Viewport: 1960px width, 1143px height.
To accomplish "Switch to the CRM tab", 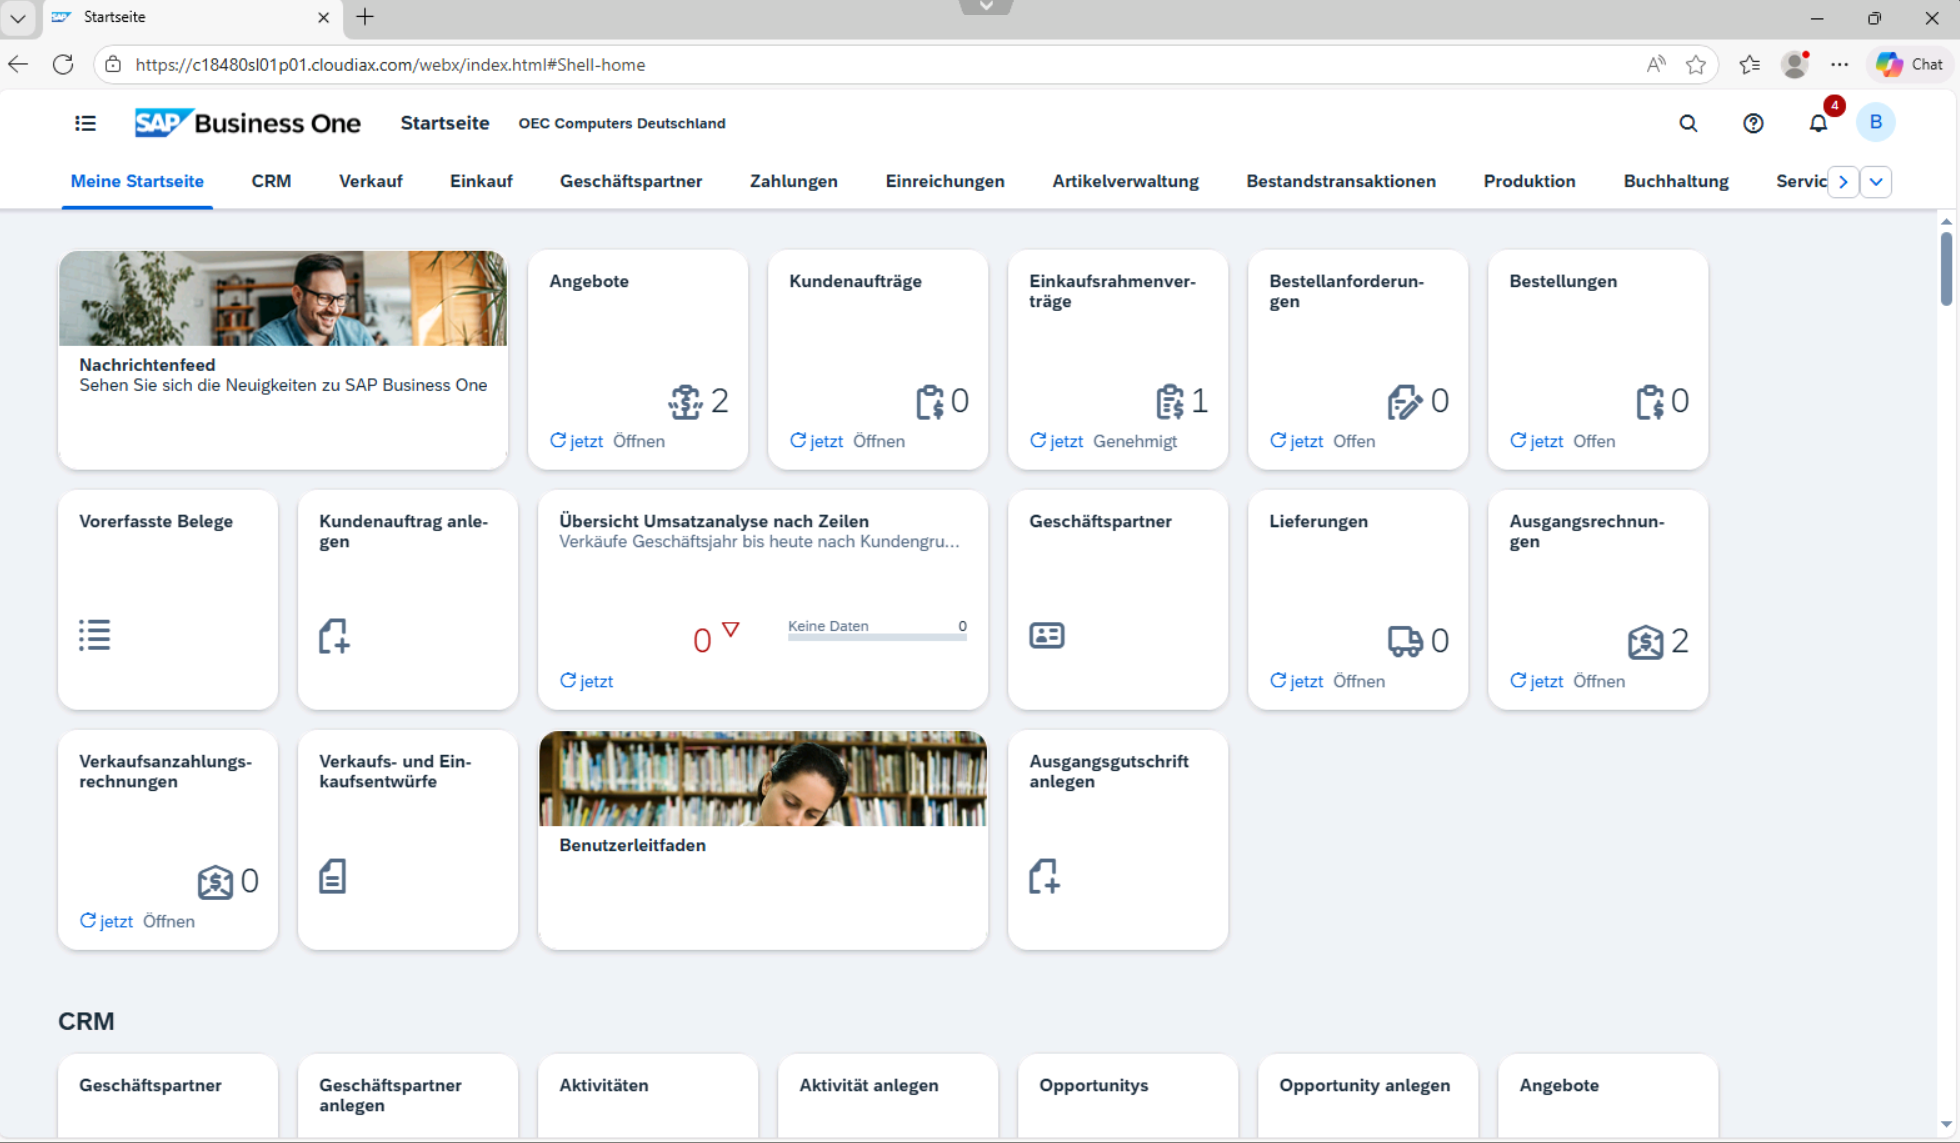I will [x=271, y=181].
